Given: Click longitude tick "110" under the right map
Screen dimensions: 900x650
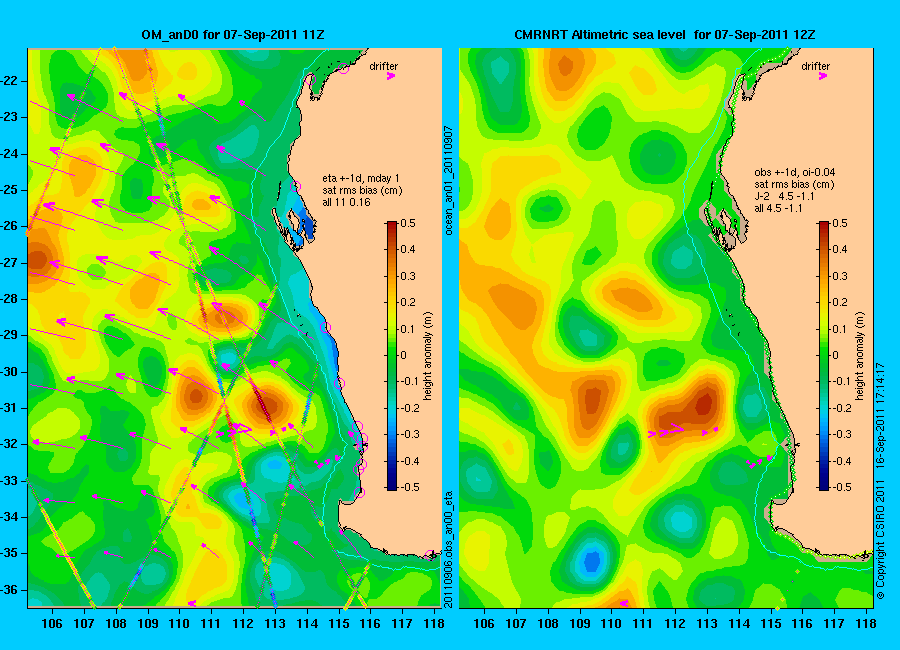Looking at the screenshot, I should (611, 624).
